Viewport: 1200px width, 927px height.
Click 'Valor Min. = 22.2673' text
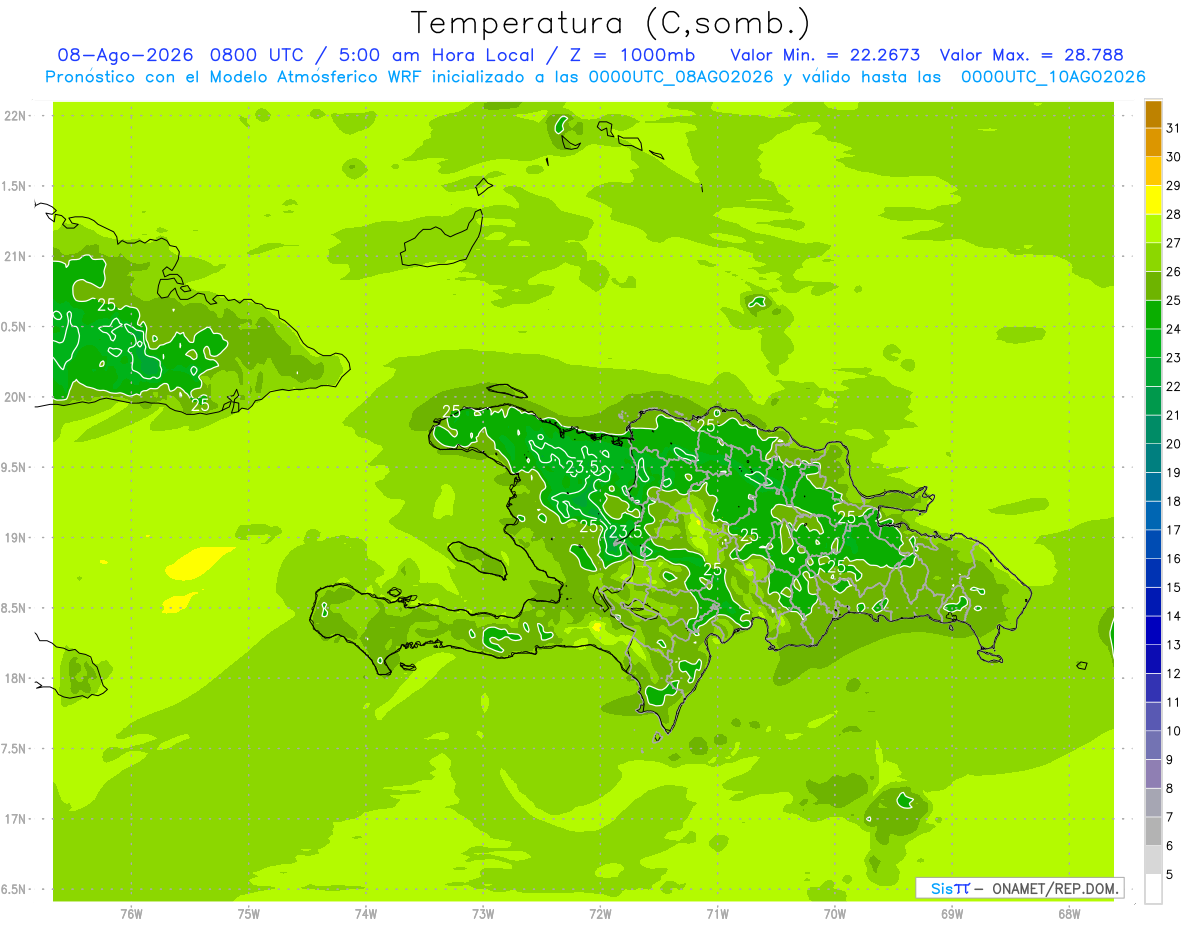[x=825, y=55]
